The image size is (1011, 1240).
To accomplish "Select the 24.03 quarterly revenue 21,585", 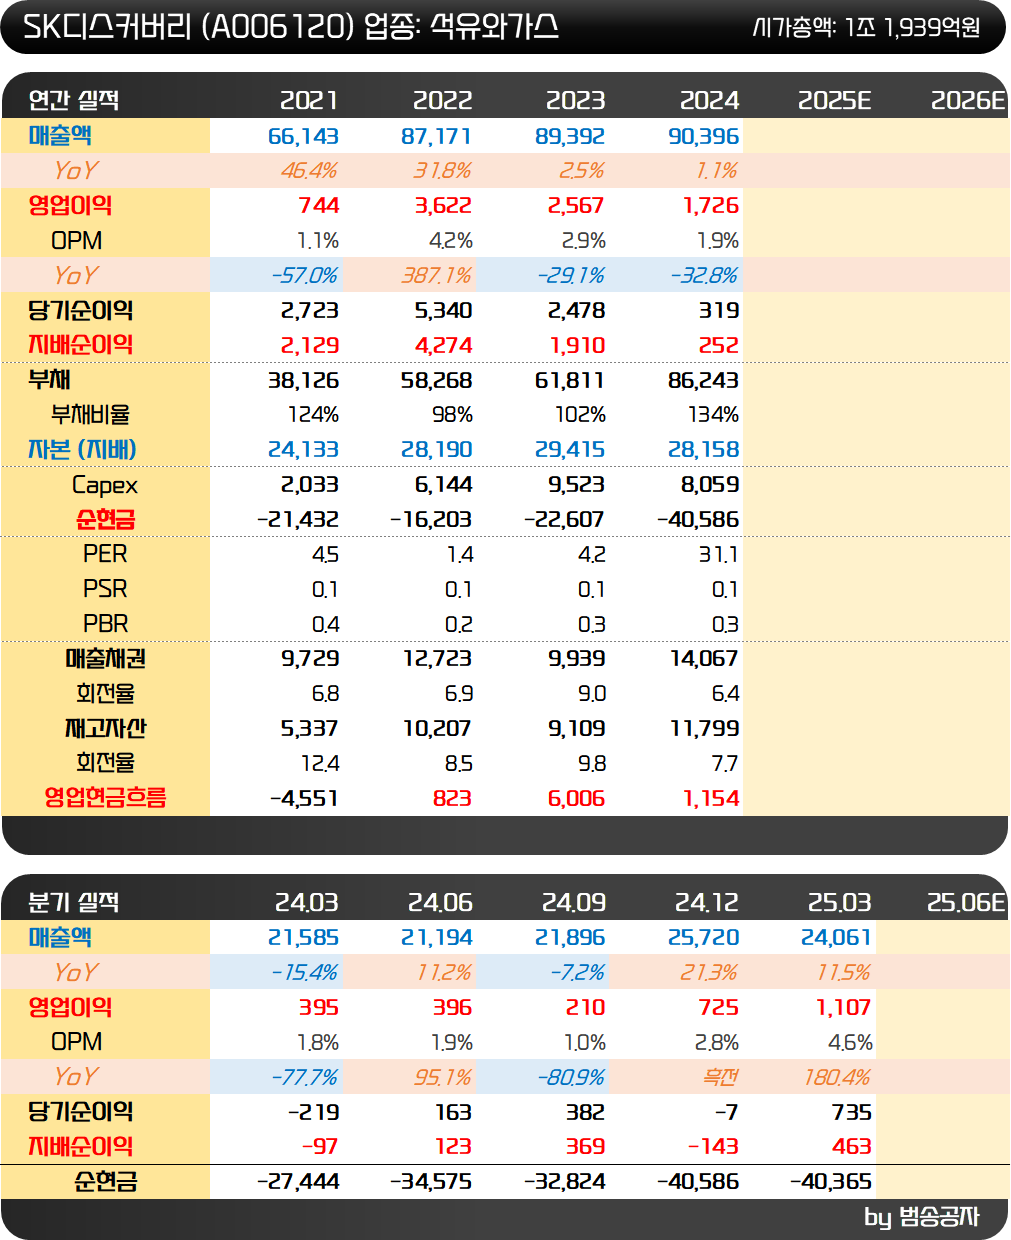I will tap(303, 937).
